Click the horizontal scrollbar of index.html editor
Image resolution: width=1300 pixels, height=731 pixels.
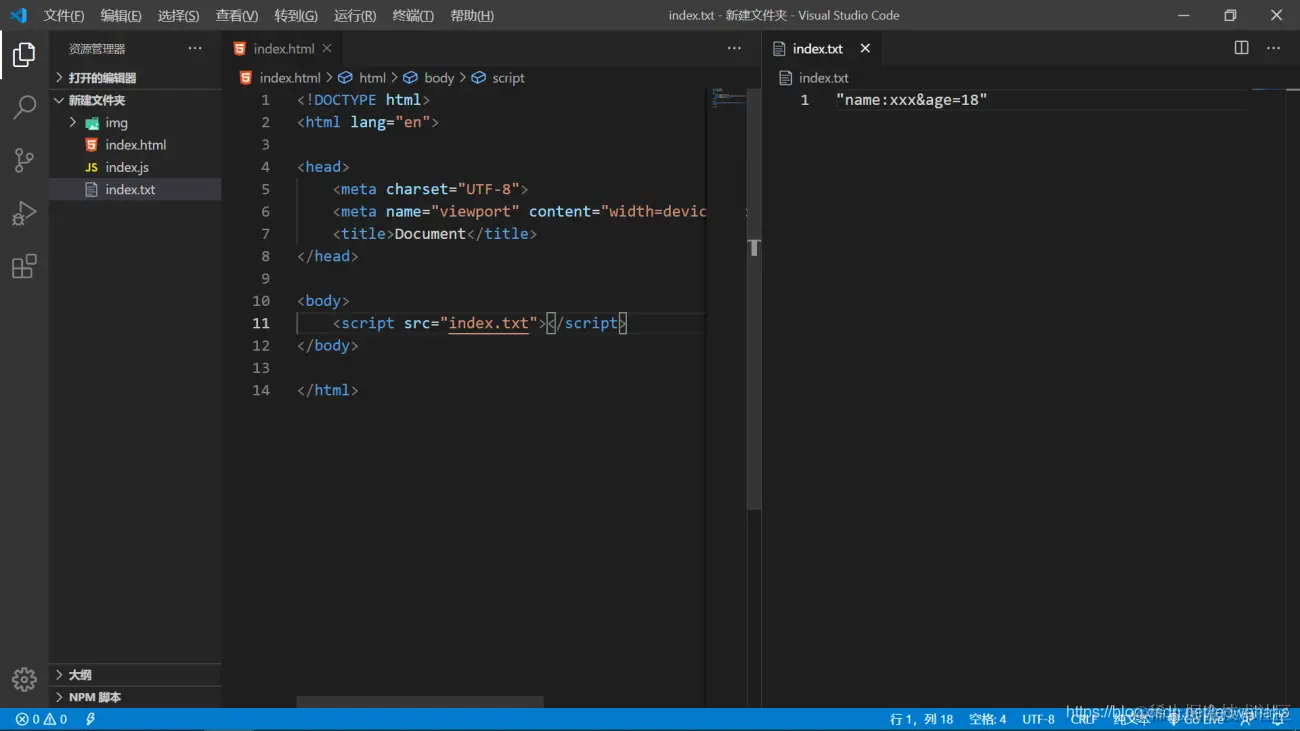[x=420, y=702]
